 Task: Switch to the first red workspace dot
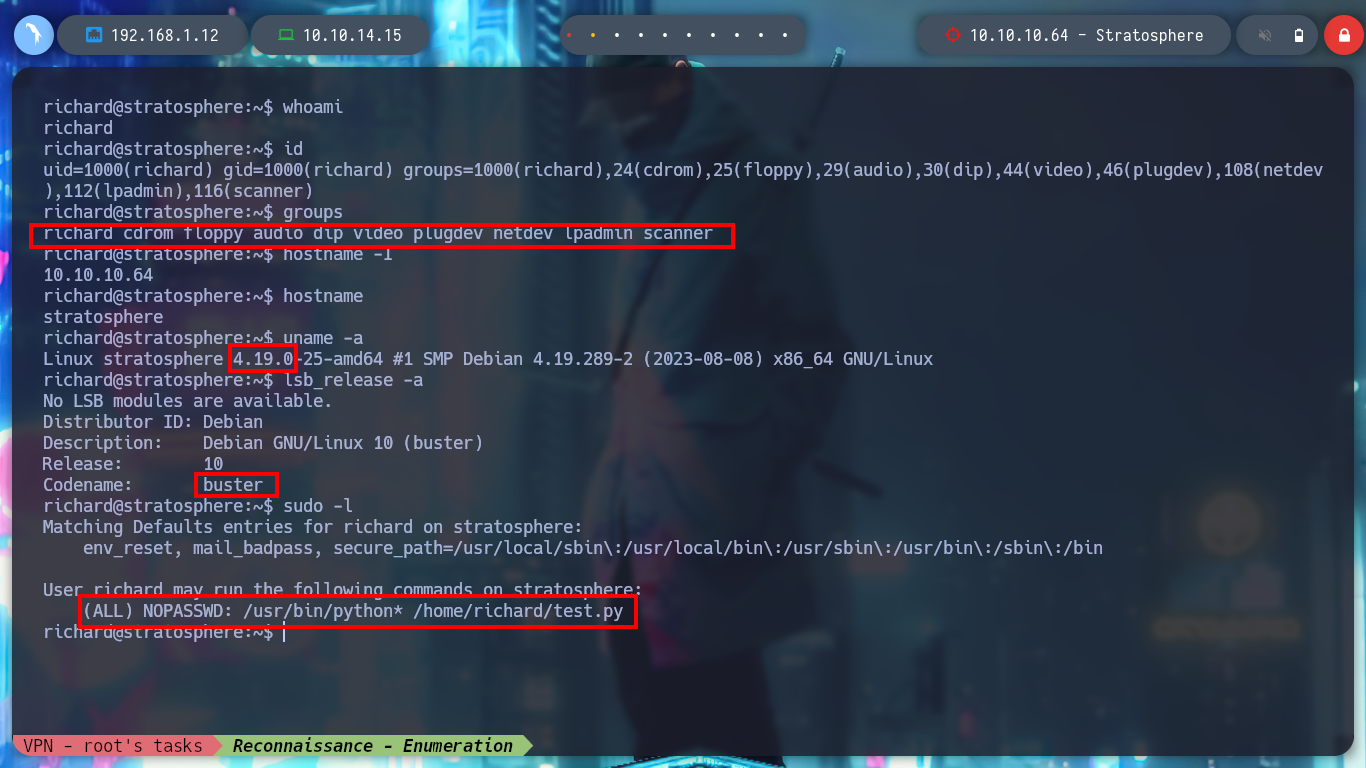pos(569,36)
